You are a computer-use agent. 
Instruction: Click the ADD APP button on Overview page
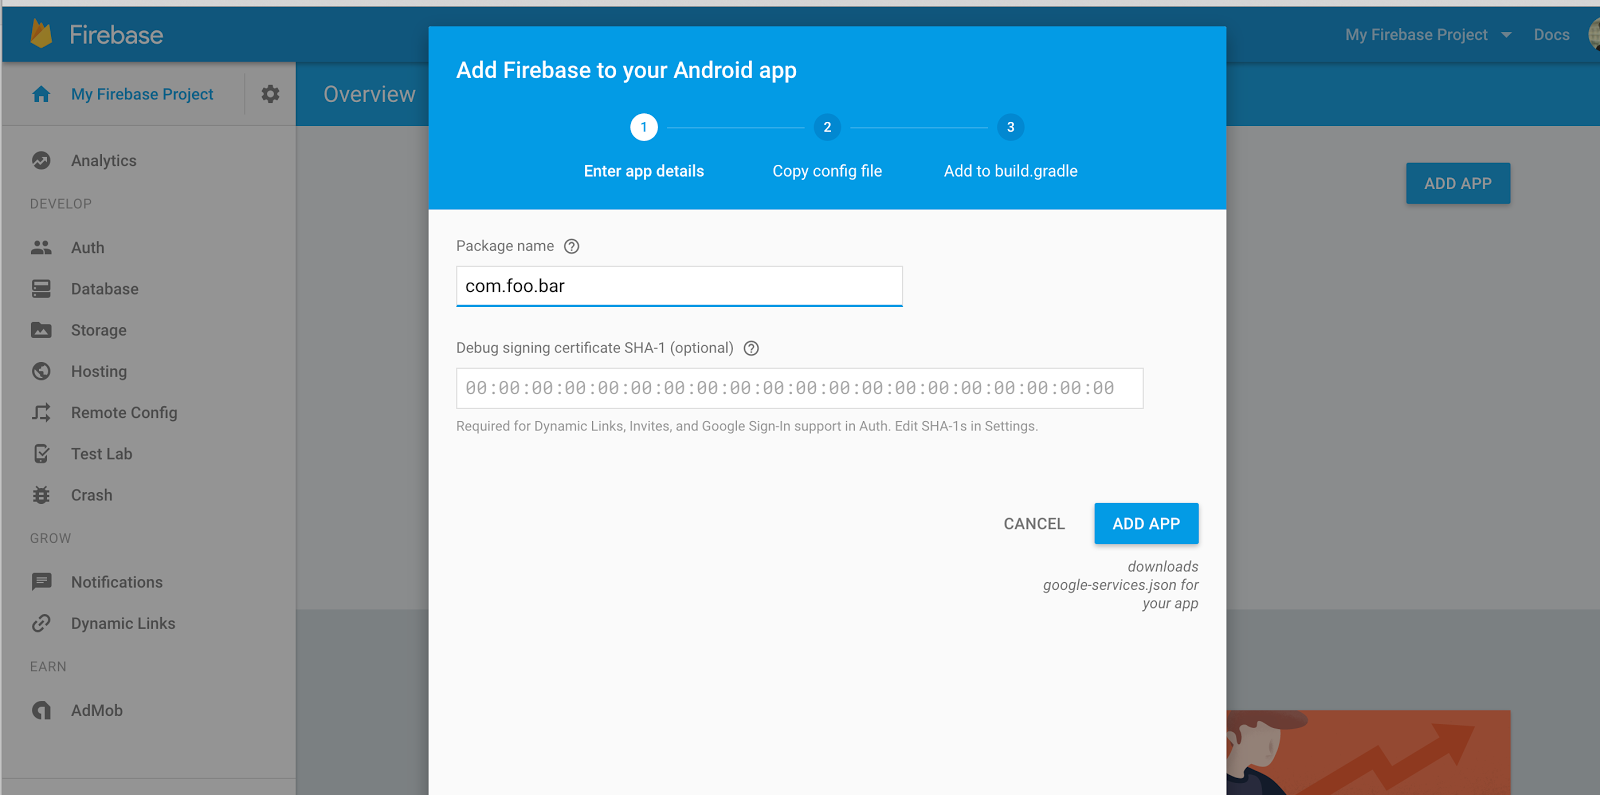[1458, 184]
